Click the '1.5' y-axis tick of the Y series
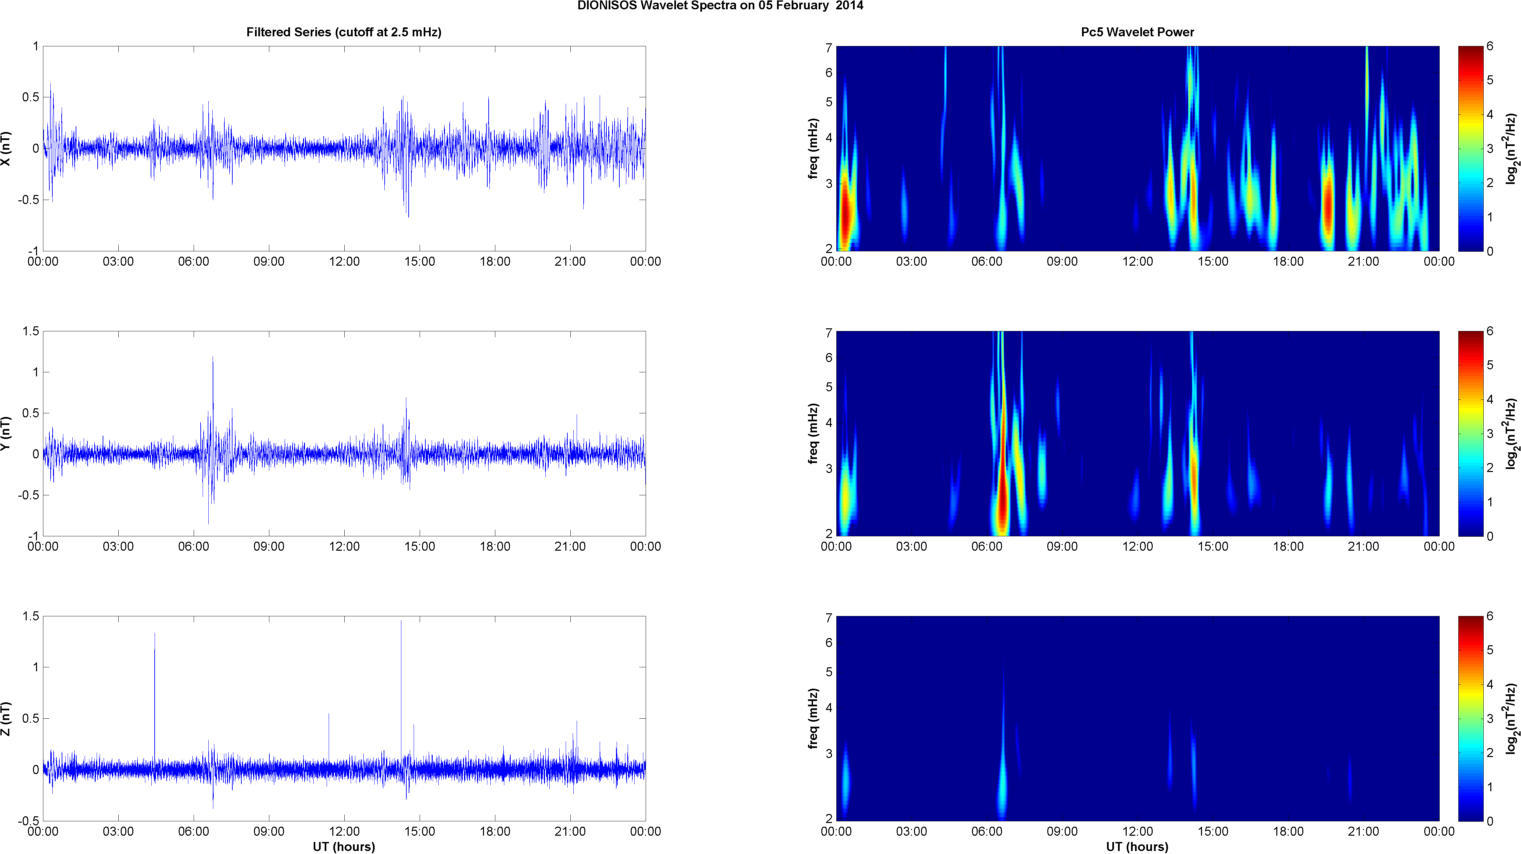 point(31,331)
